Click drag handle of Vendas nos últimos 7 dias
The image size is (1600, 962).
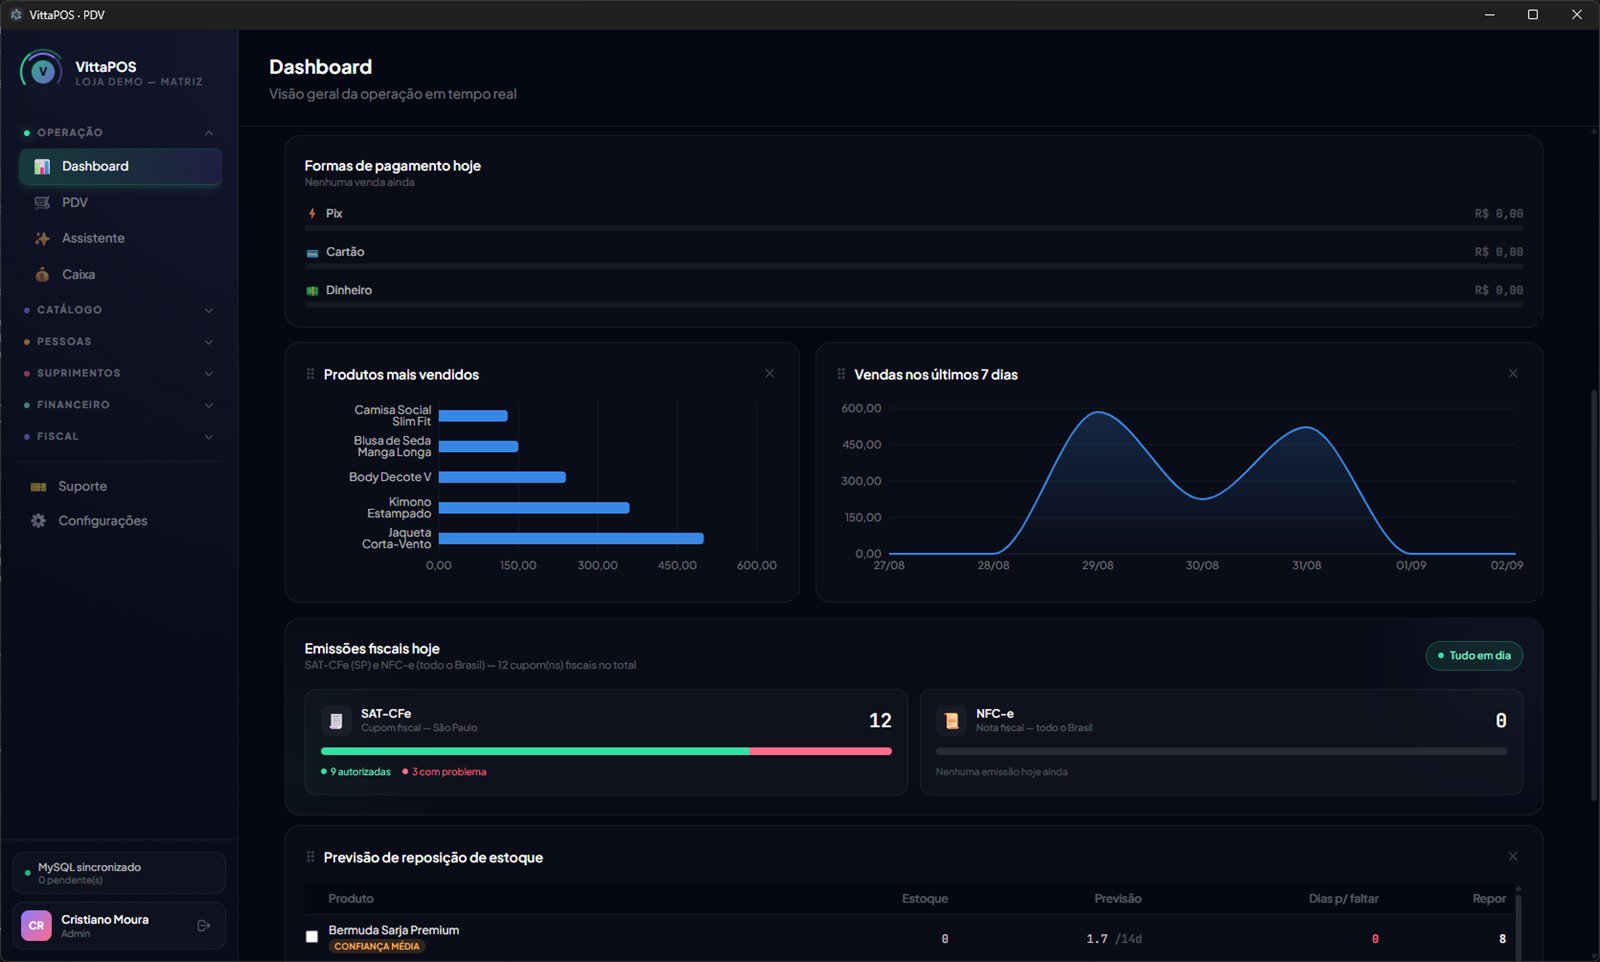coord(841,374)
